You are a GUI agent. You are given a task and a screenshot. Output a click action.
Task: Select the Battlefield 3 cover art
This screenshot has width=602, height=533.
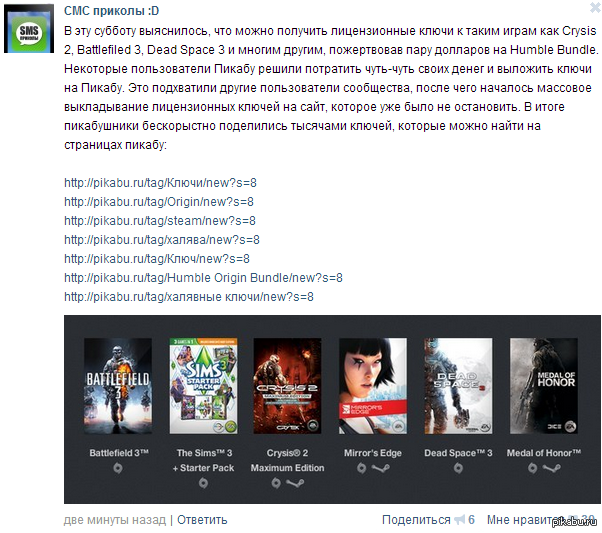pos(118,386)
